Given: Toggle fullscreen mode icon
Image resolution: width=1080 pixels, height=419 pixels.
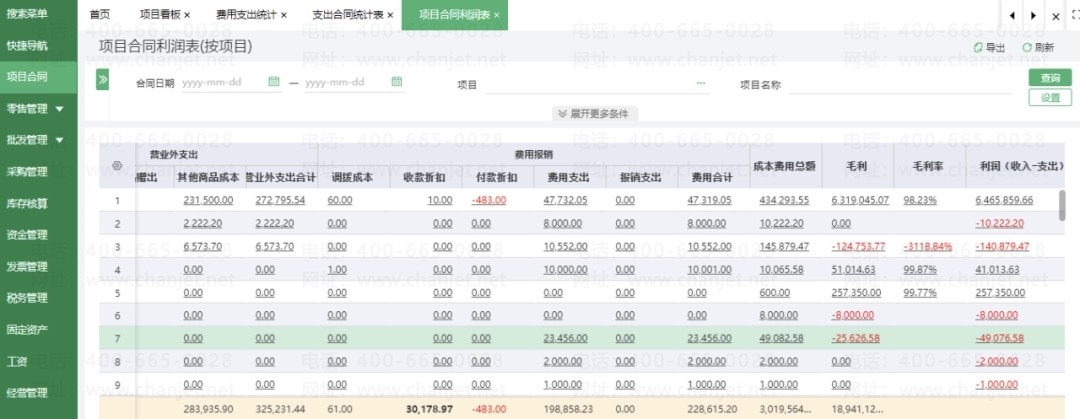Looking at the screenshot, I should tap(1074, 15).
